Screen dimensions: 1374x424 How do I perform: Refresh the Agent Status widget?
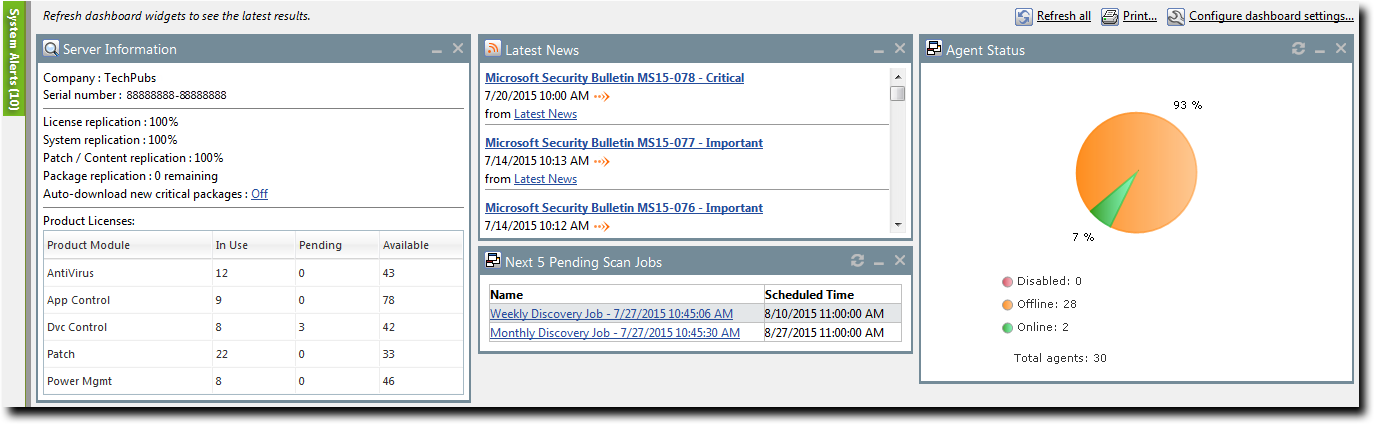1298,49
